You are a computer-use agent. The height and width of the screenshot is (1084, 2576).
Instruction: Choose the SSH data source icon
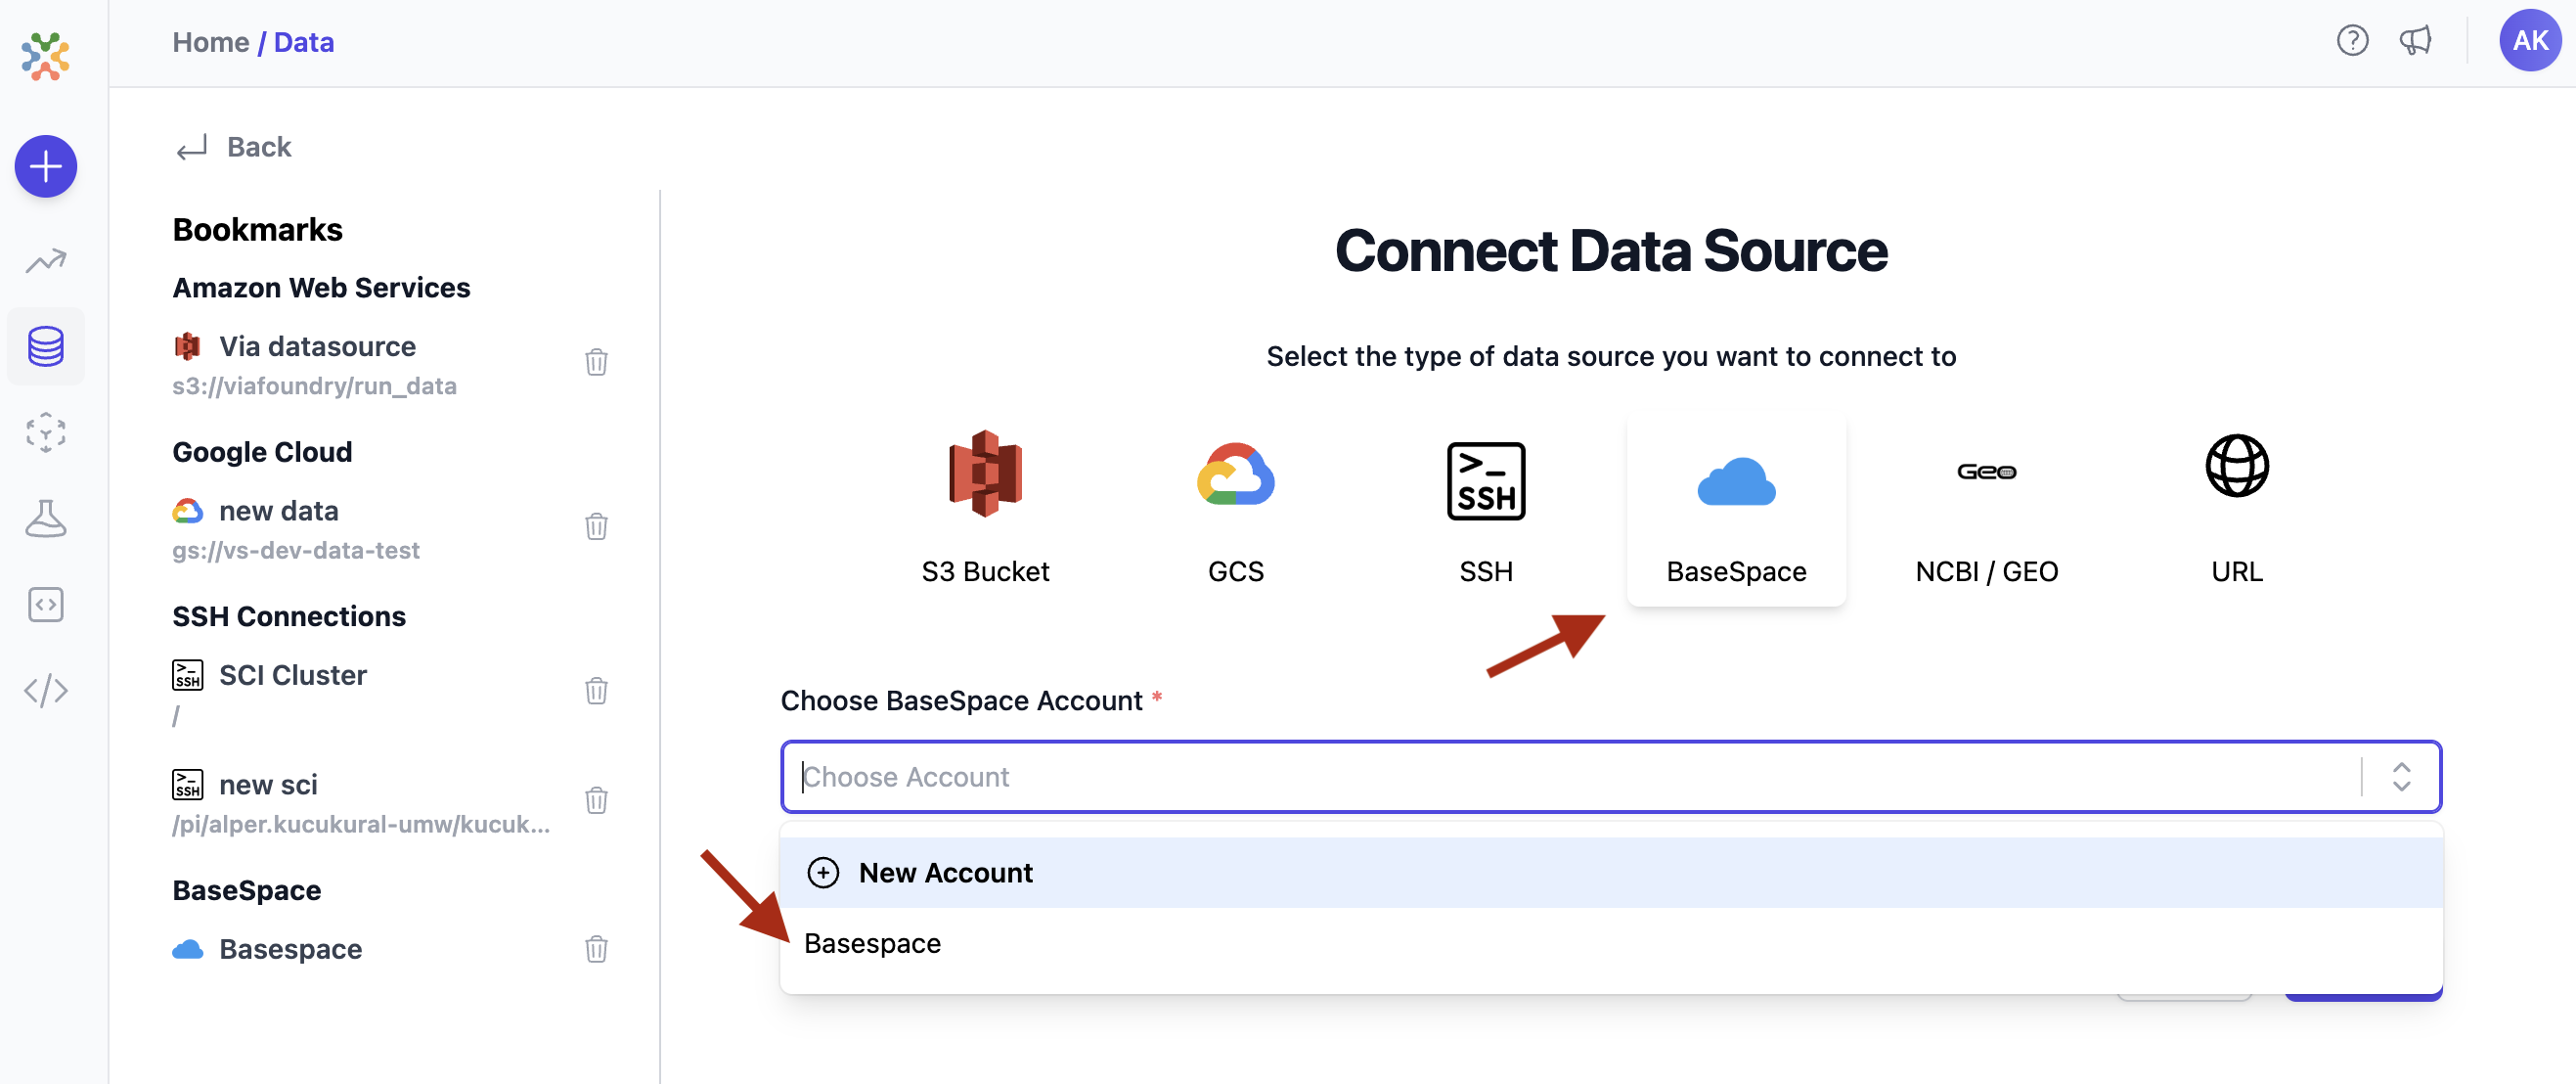click(1485, 481)
